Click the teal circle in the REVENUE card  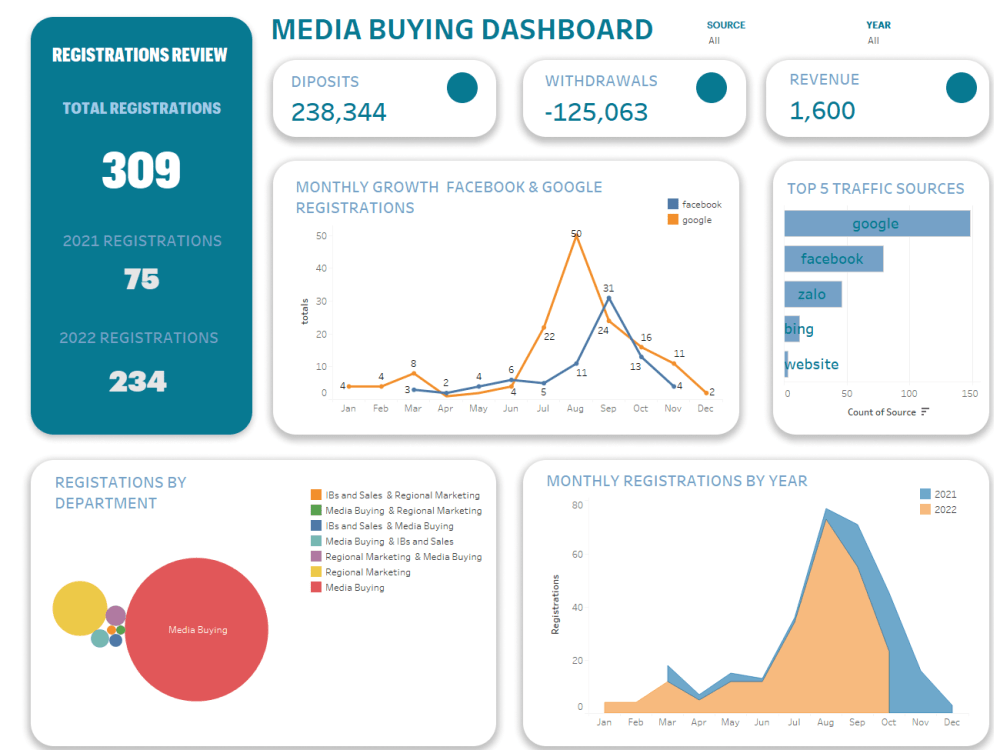961,88
